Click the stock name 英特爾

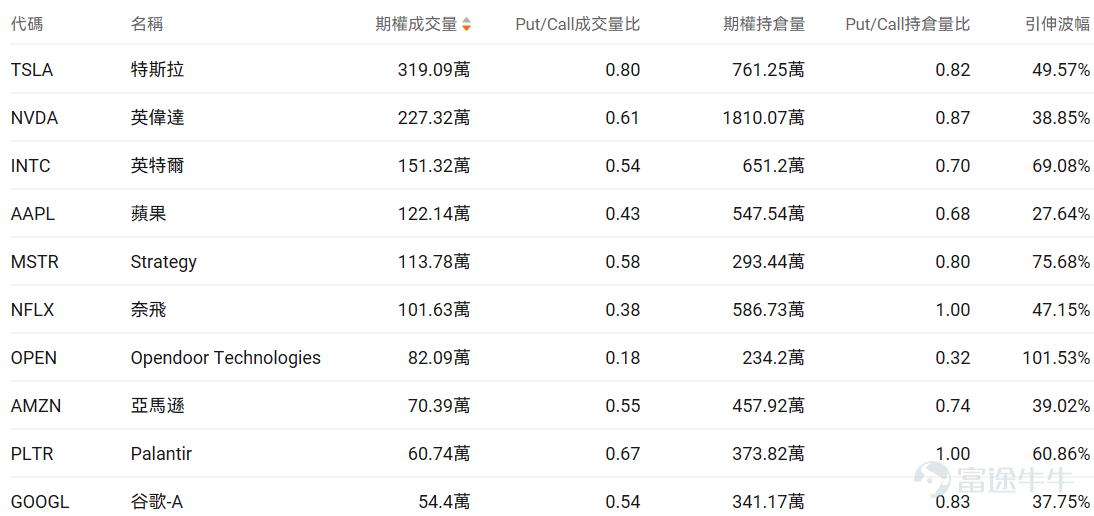[158, 166]
